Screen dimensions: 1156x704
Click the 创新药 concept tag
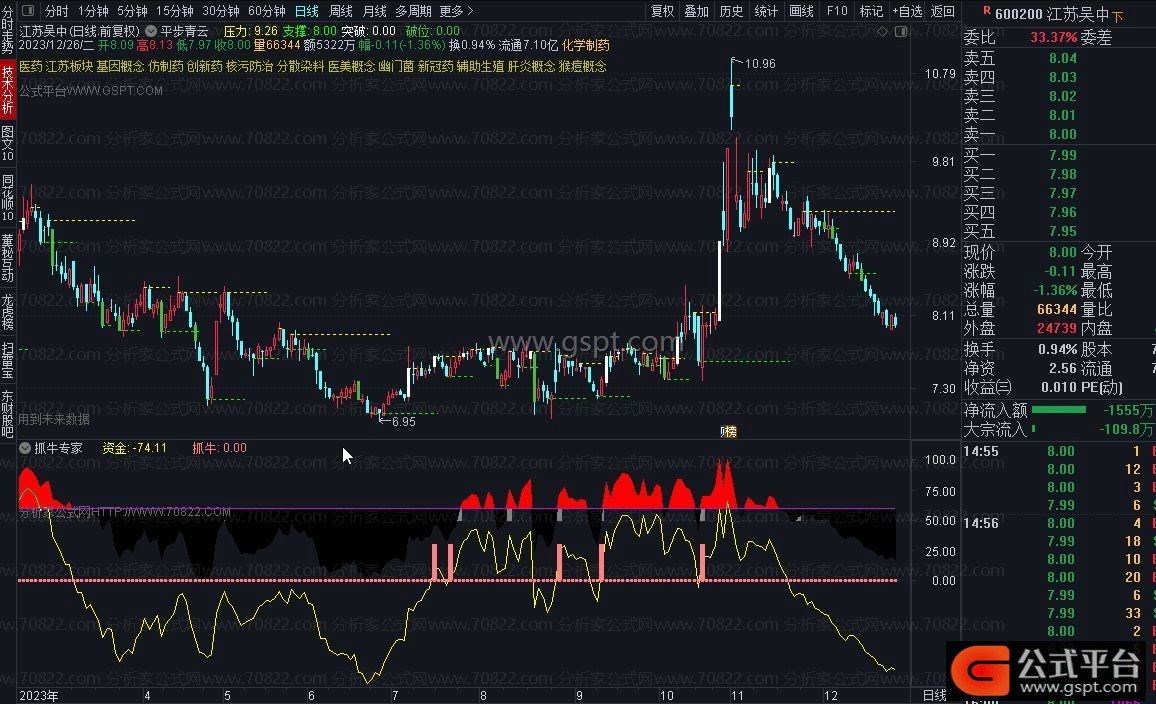(x=204, y=66)
